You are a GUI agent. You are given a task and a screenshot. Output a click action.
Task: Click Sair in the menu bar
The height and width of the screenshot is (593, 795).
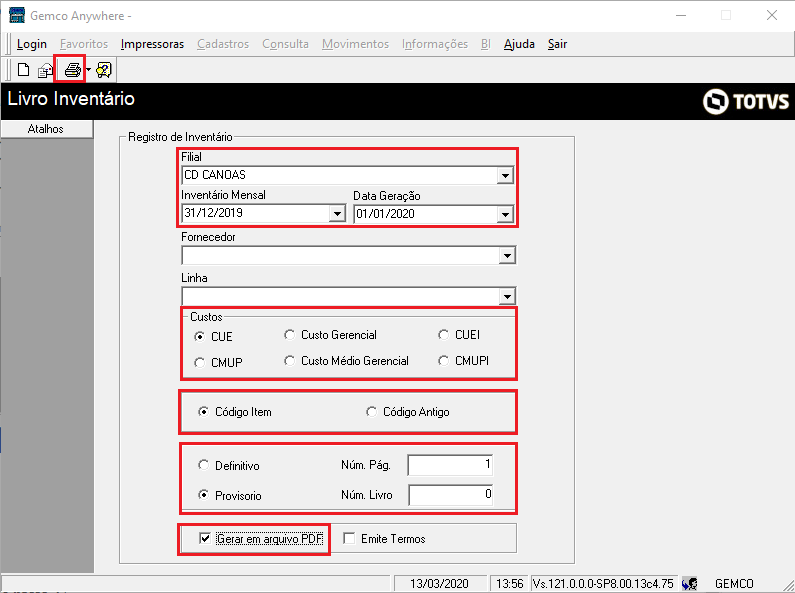pos(557,44)
